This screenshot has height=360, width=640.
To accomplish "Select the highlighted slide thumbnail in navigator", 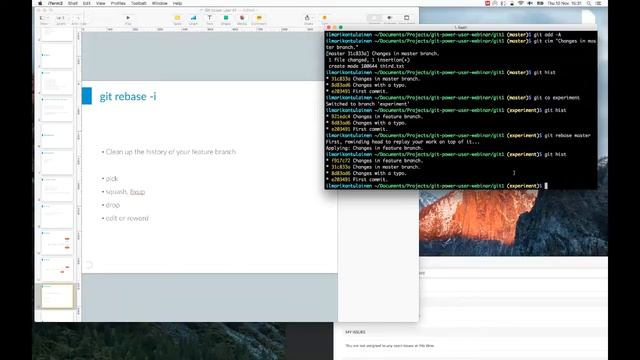I will pos(57,296).
